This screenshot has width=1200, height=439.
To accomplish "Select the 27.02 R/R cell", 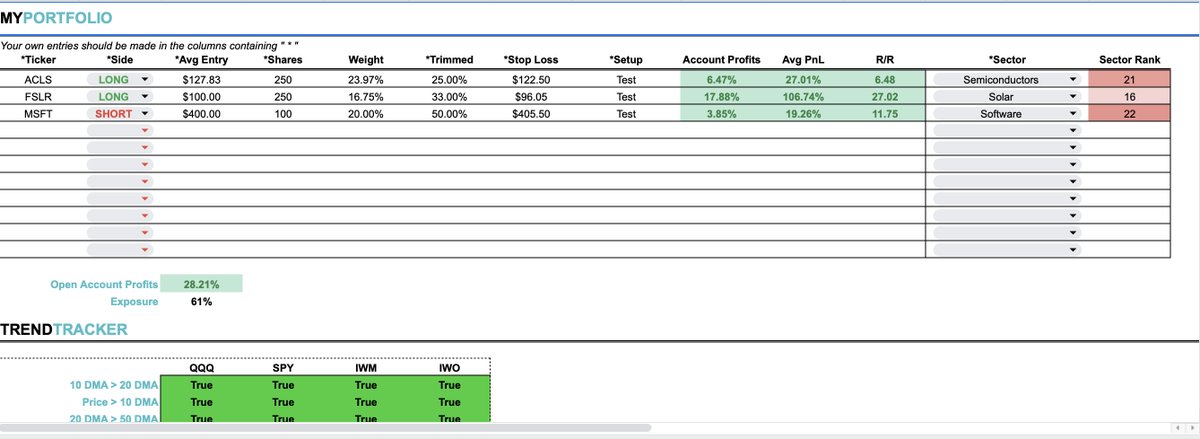I will pos(884,97).
